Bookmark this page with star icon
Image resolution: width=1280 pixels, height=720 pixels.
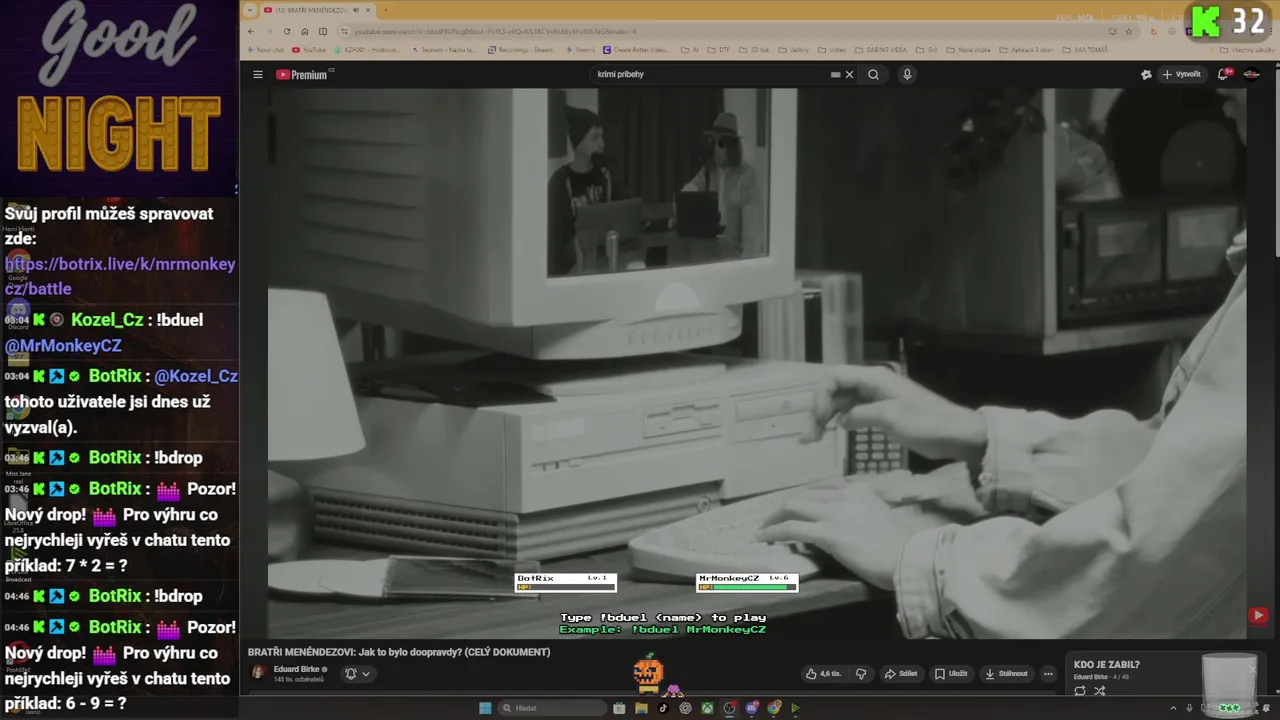pos(1129,31)
